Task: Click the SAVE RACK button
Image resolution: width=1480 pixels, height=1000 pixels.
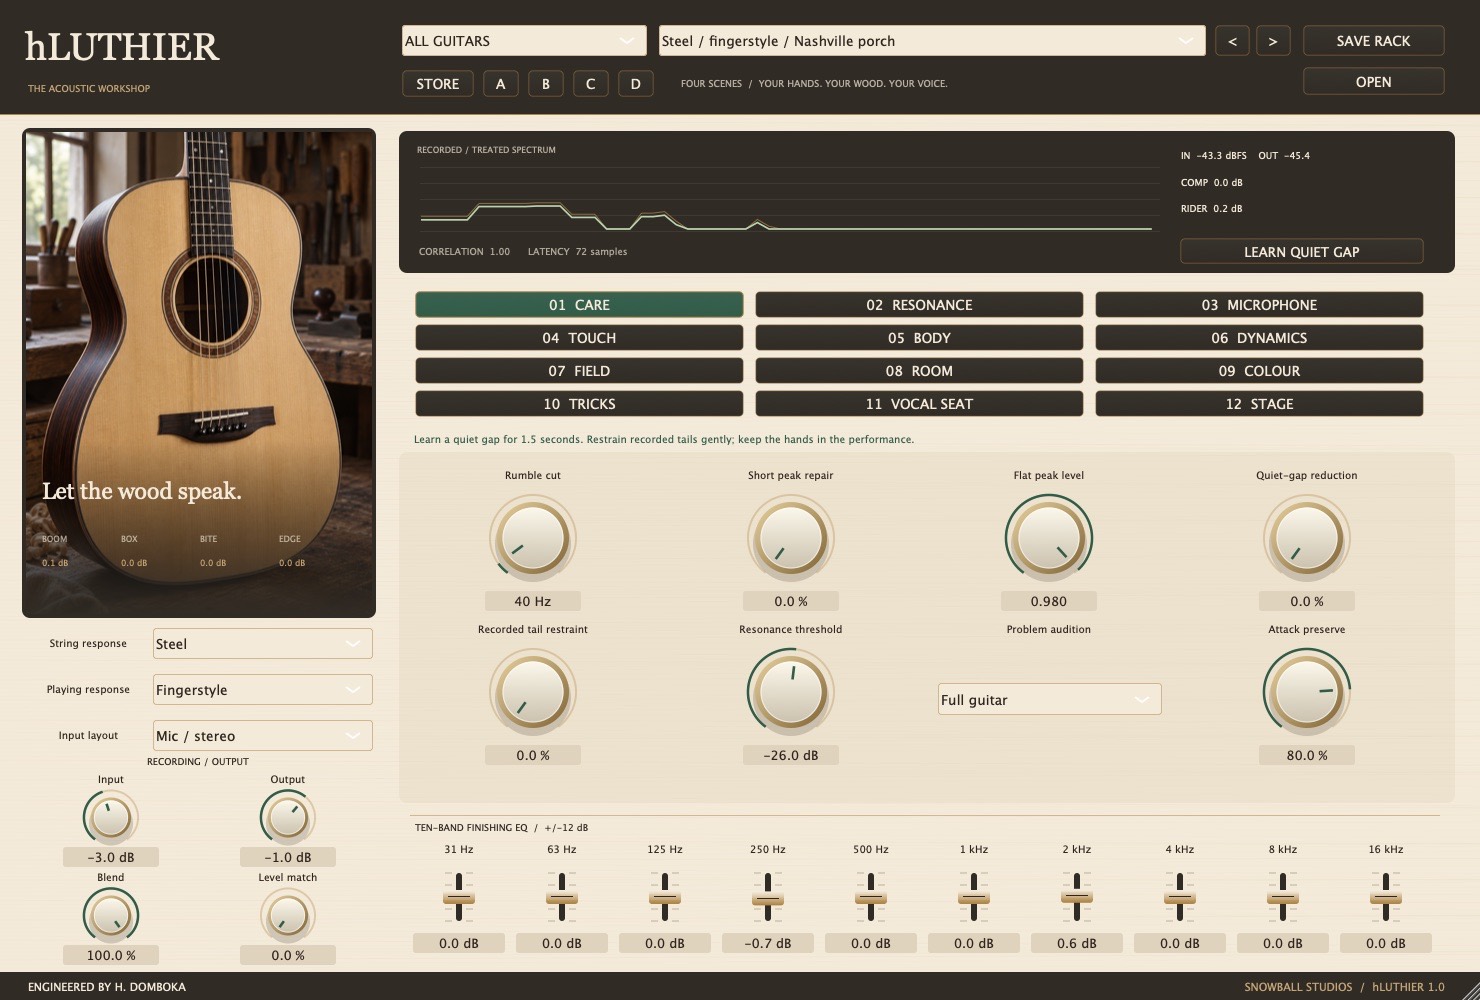Action: coord(1373,41)
